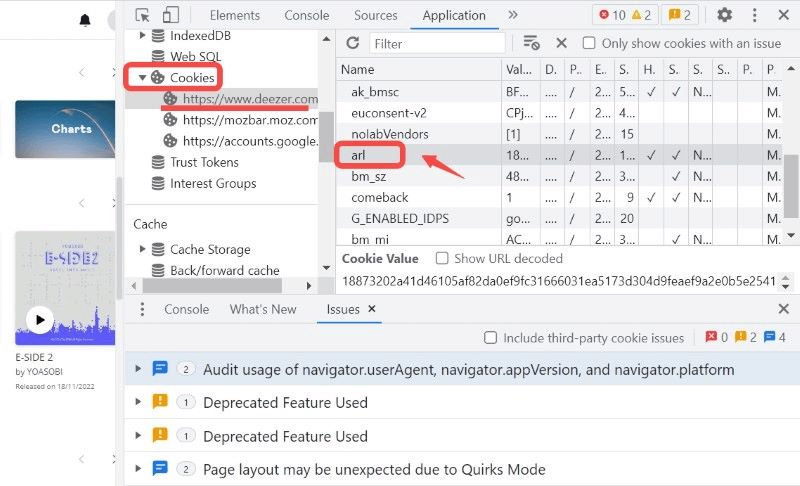The height and width of the screenshot is (486, 800).
Task: Activate the inspect element picker icon
Action: (142, 15)
